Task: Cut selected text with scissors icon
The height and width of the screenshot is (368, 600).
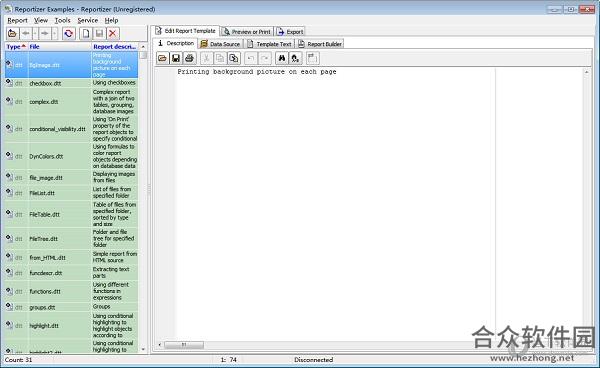Action: [206, 58]
